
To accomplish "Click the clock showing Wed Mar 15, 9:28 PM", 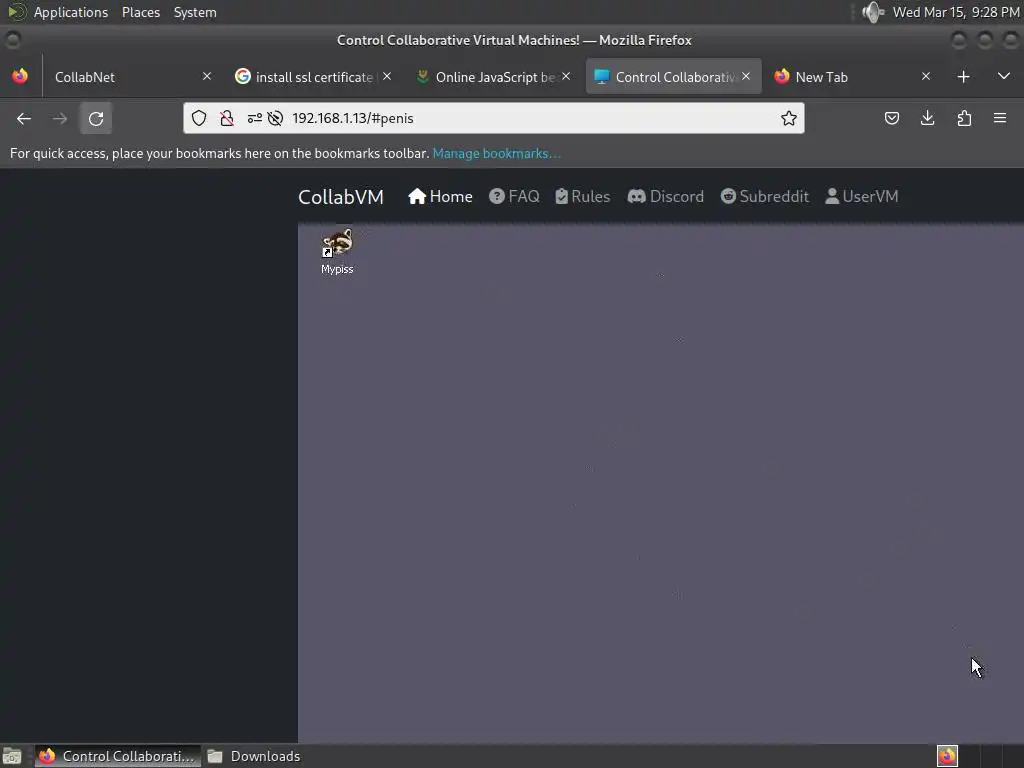I will tap(956, 12).
